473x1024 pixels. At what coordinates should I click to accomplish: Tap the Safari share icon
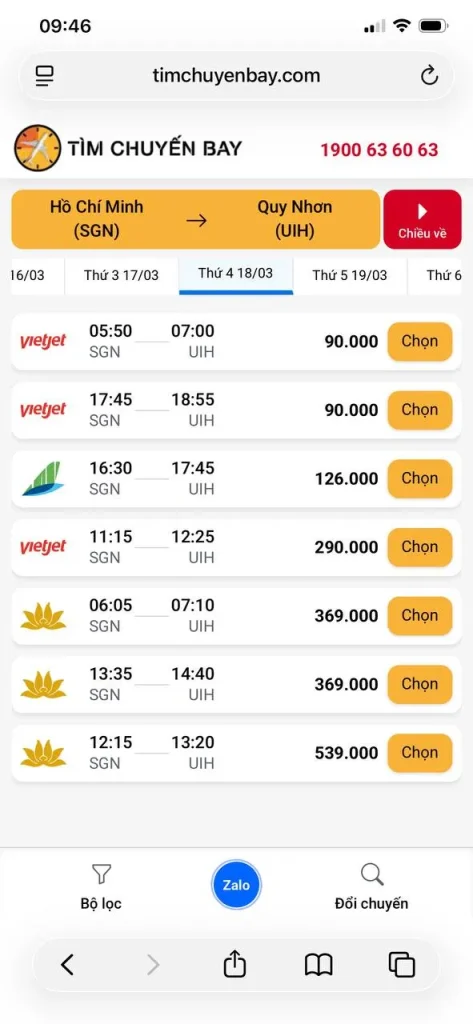tap(235, 964)
